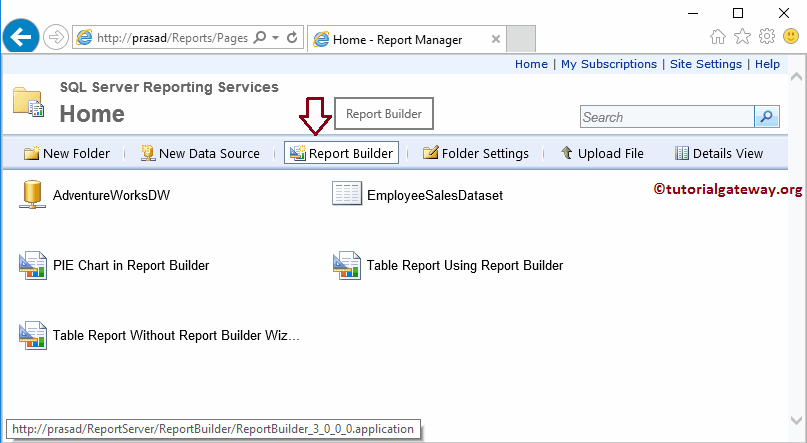Click scrollbar up arrow
The image size is (807, 443).
[x=796, y=77]
